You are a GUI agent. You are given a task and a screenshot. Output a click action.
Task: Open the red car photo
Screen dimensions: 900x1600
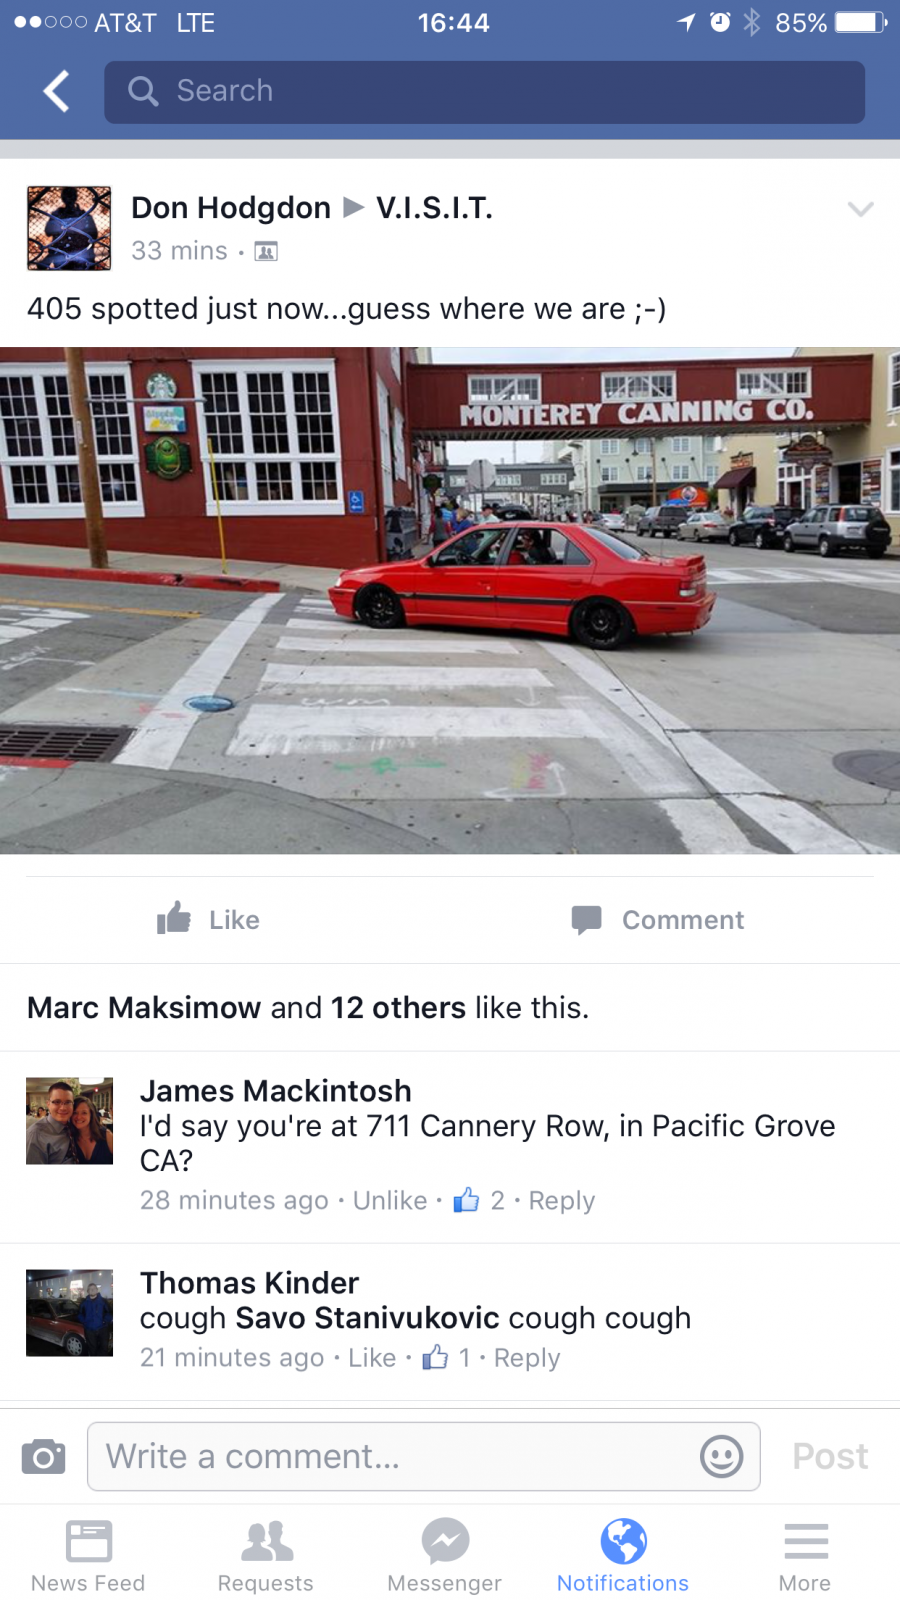[x=450, y=600]
